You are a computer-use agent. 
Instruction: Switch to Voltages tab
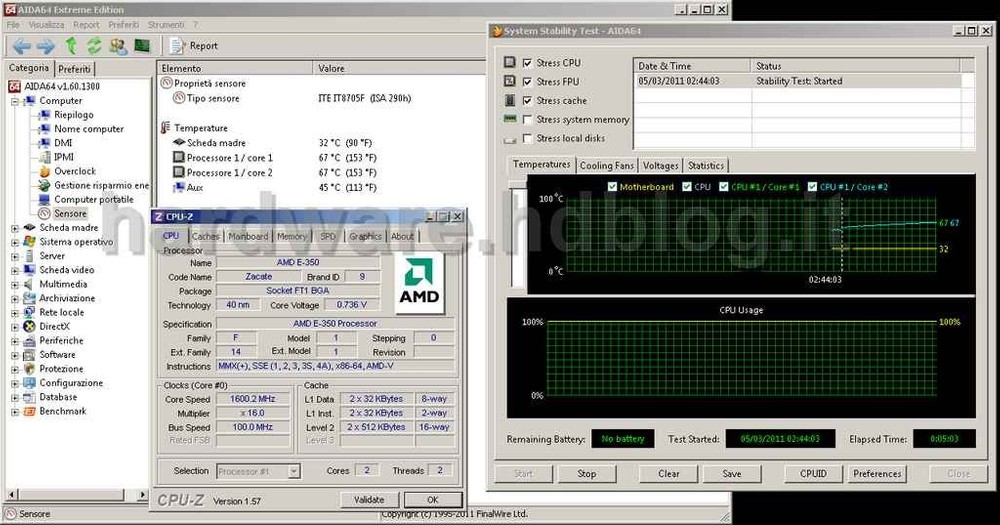click(660, 165)
